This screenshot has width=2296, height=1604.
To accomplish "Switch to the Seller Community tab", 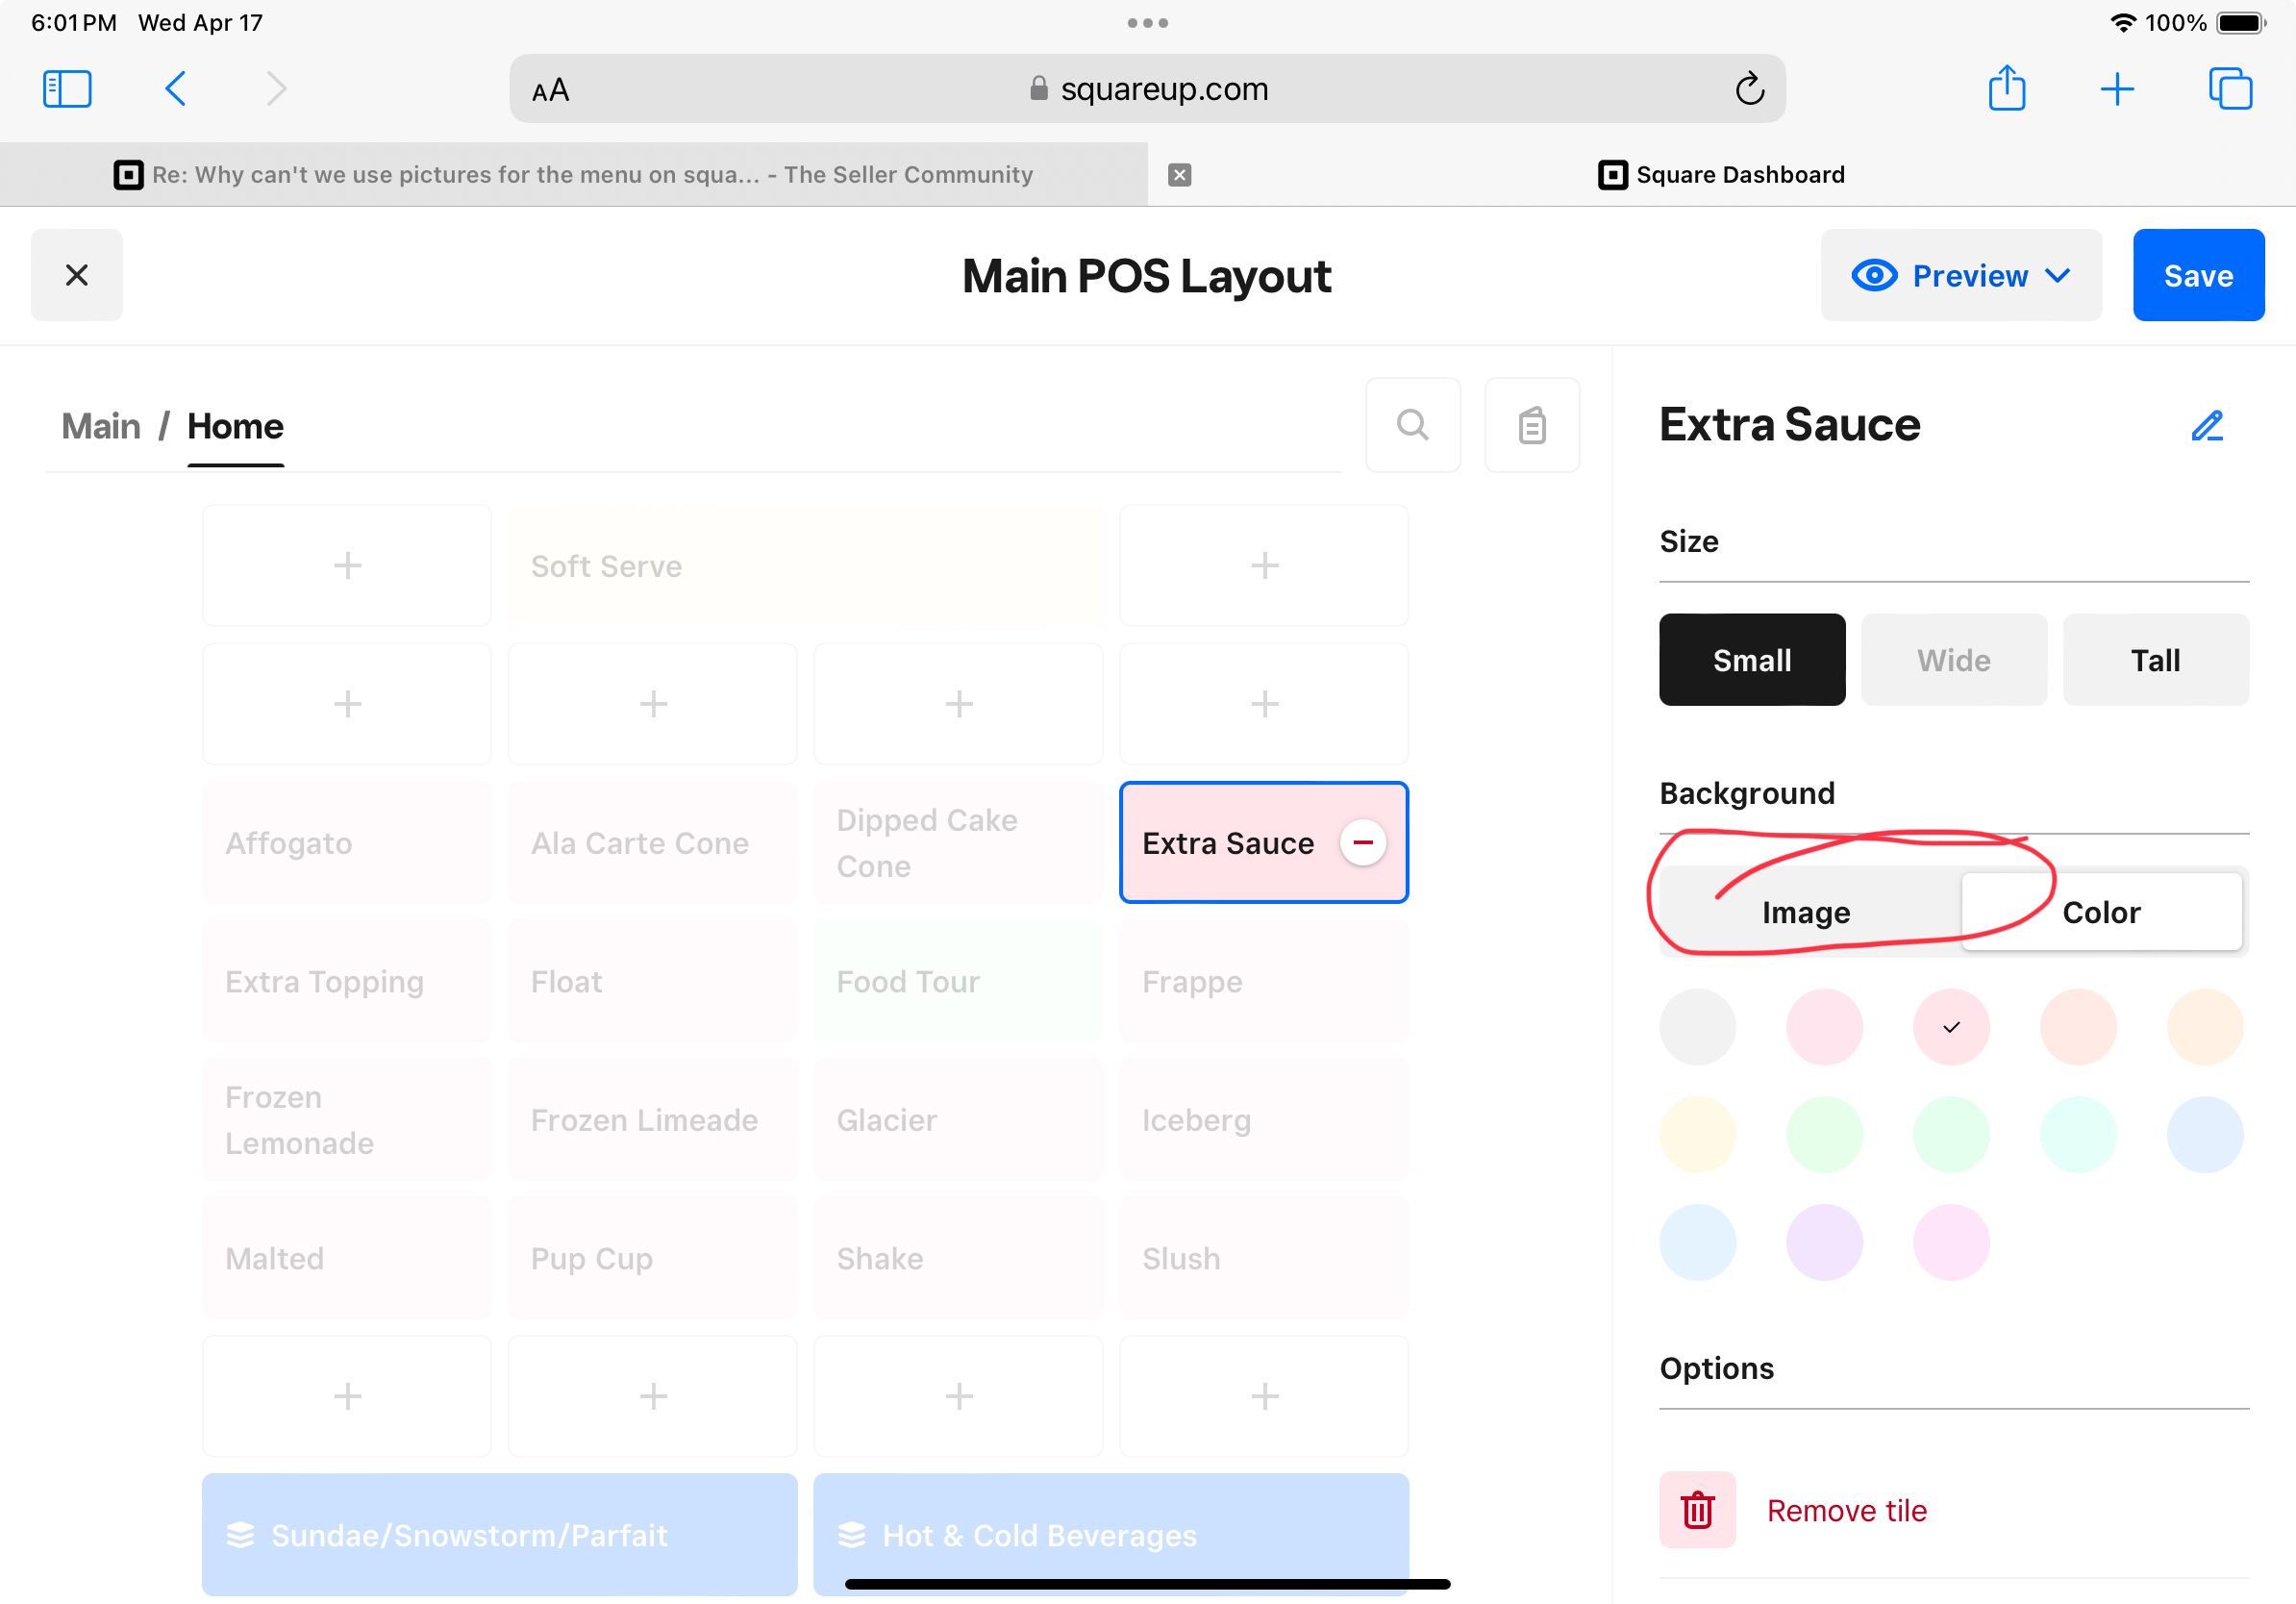I will click(573, 175).
